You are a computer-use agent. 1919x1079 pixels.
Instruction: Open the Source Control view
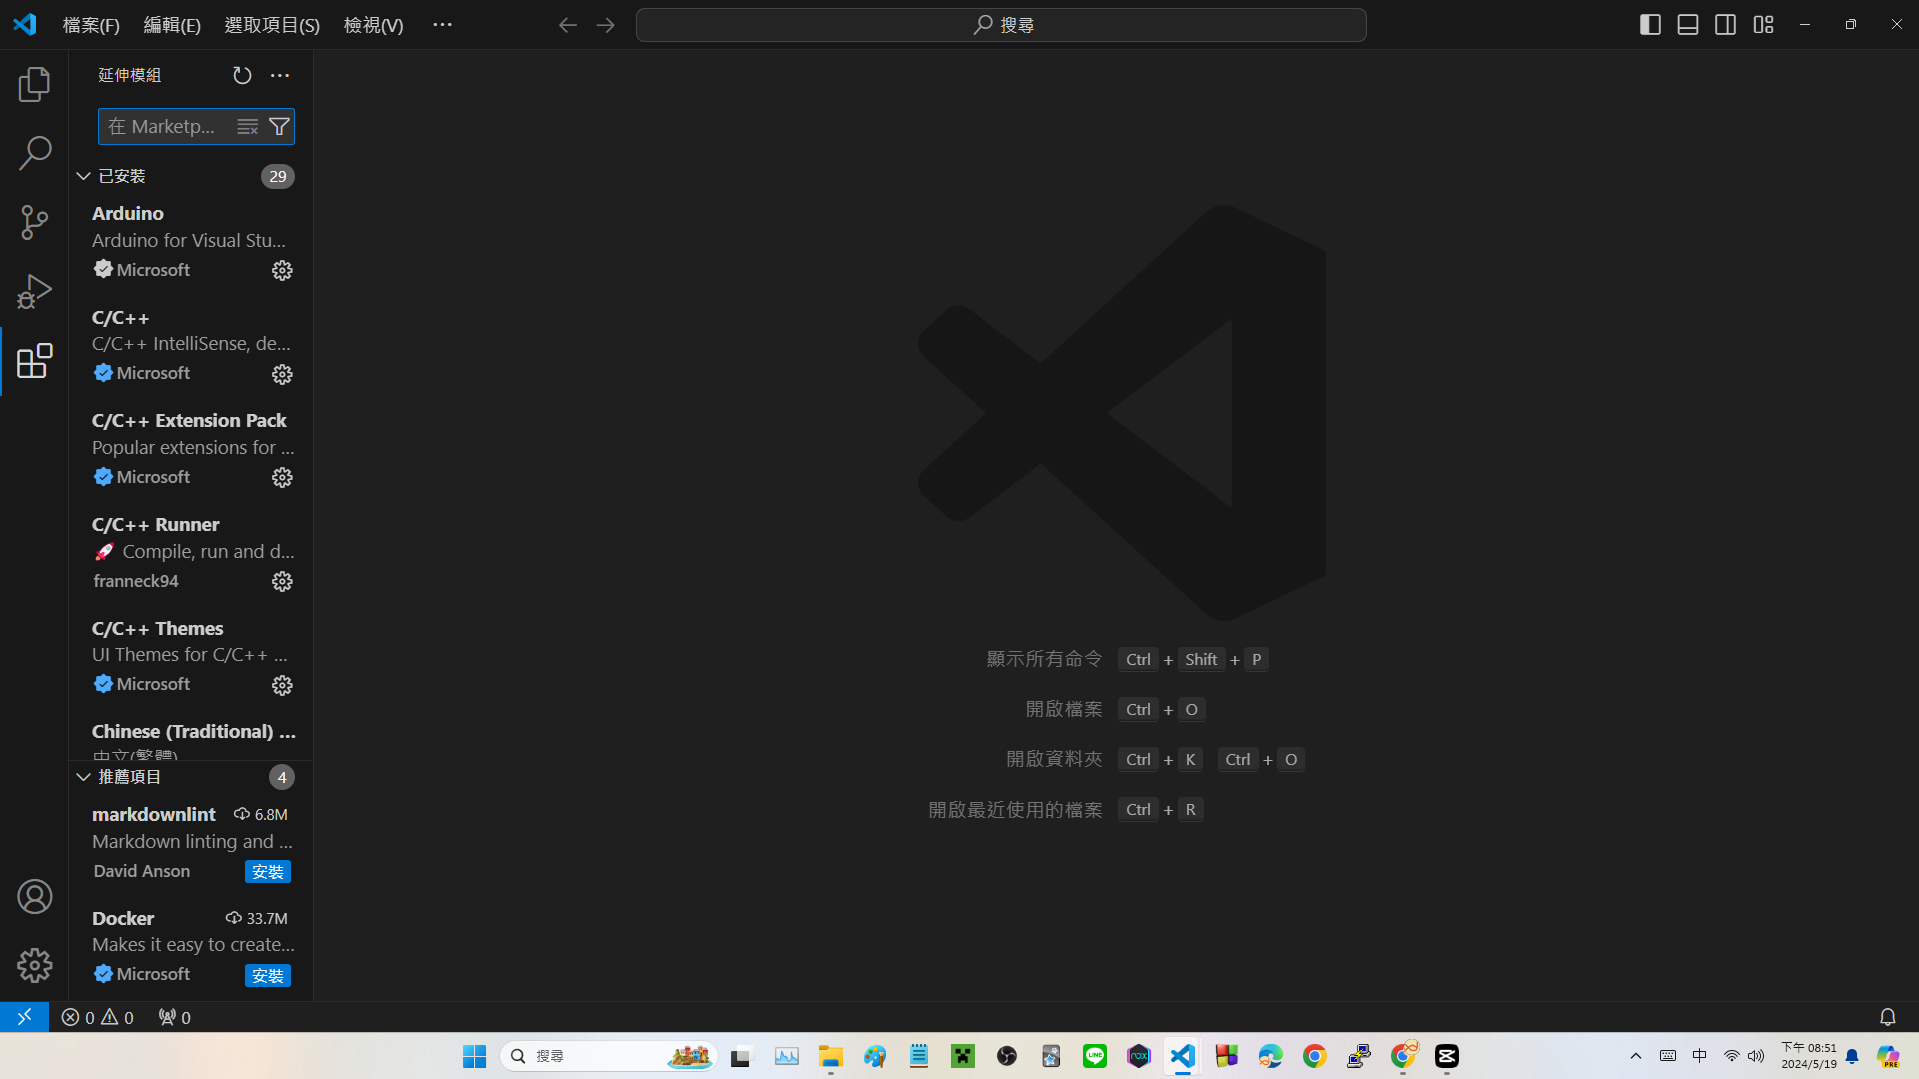click(x=34, y=222)
